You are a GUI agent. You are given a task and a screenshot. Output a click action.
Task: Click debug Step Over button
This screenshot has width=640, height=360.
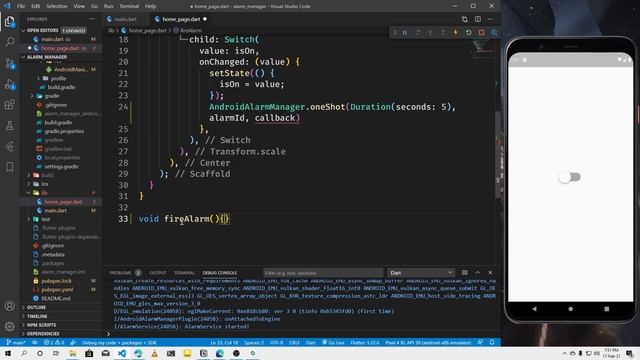417,32
